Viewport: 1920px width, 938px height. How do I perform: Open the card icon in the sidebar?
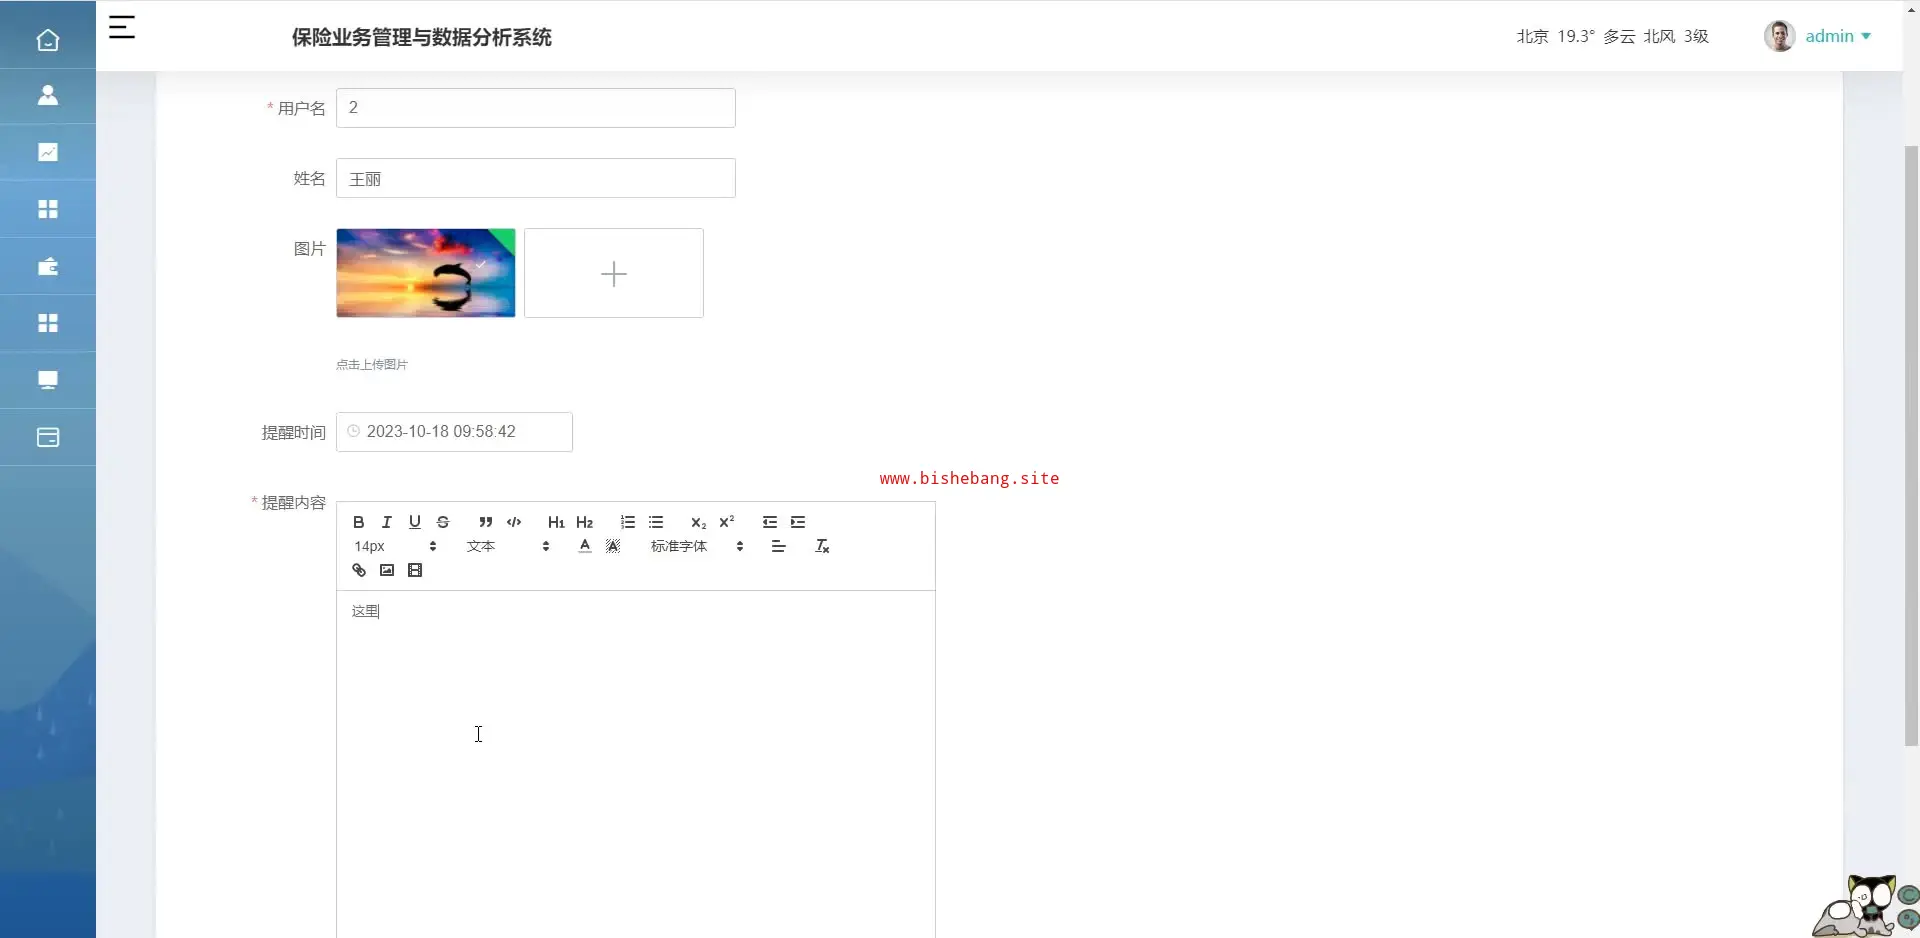(48, 437)
